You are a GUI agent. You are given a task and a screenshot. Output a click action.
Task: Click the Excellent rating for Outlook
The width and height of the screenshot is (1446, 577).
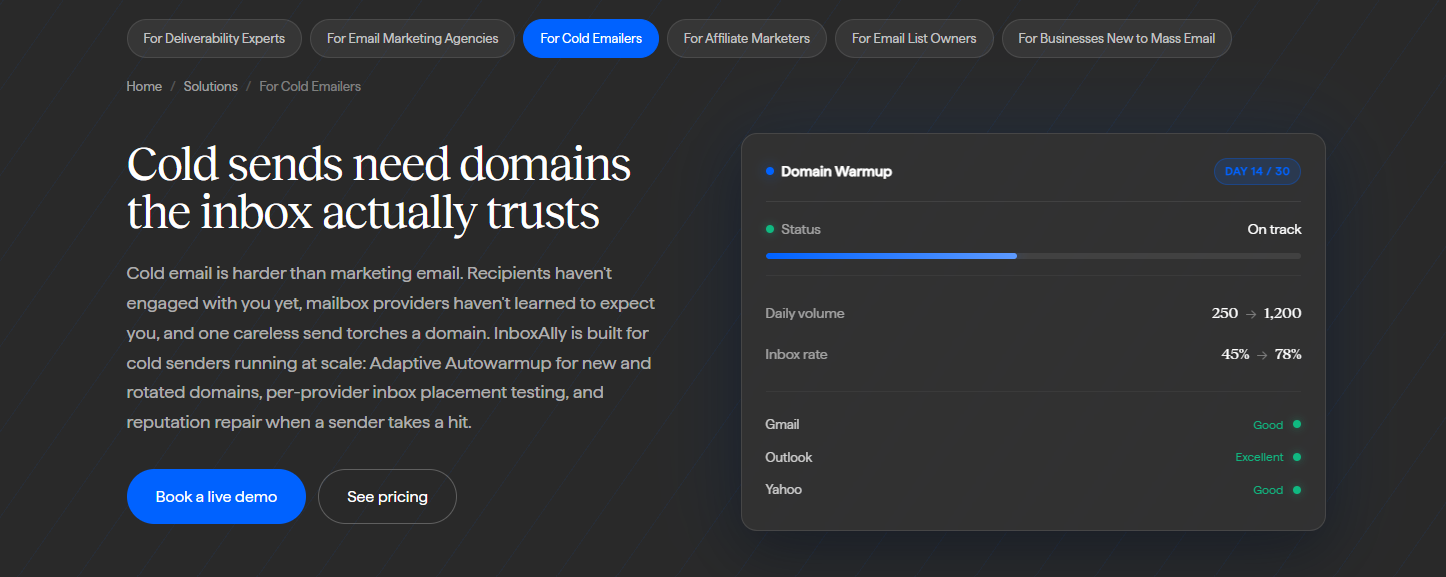click(1259, 457)
